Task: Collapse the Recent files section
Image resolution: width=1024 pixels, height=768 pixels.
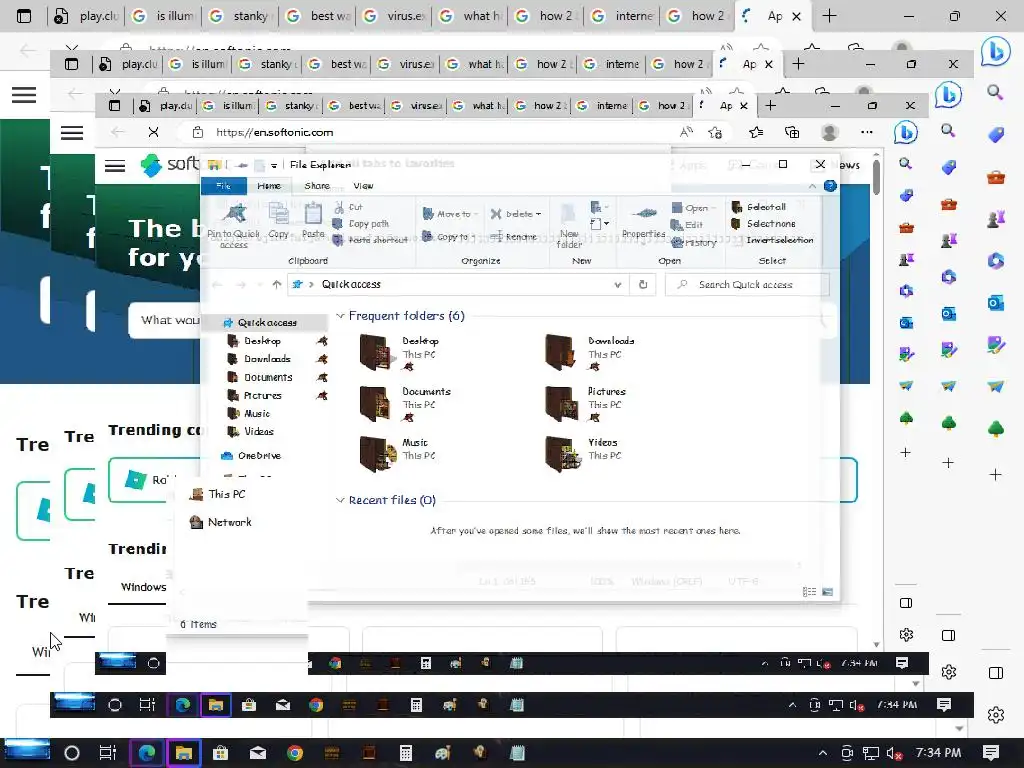Action: pyautogui.click(x=340, y=500)
